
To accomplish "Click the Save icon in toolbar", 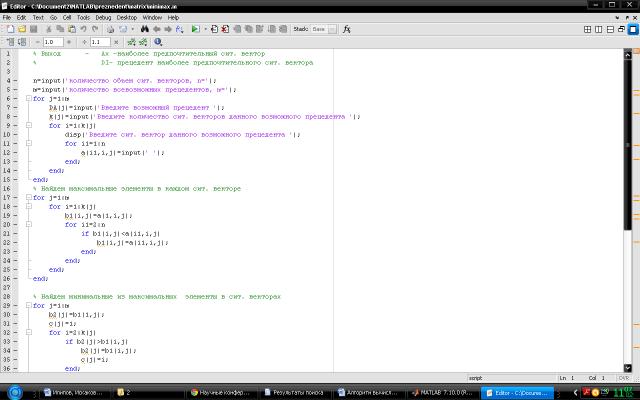I will pos(33,30).
